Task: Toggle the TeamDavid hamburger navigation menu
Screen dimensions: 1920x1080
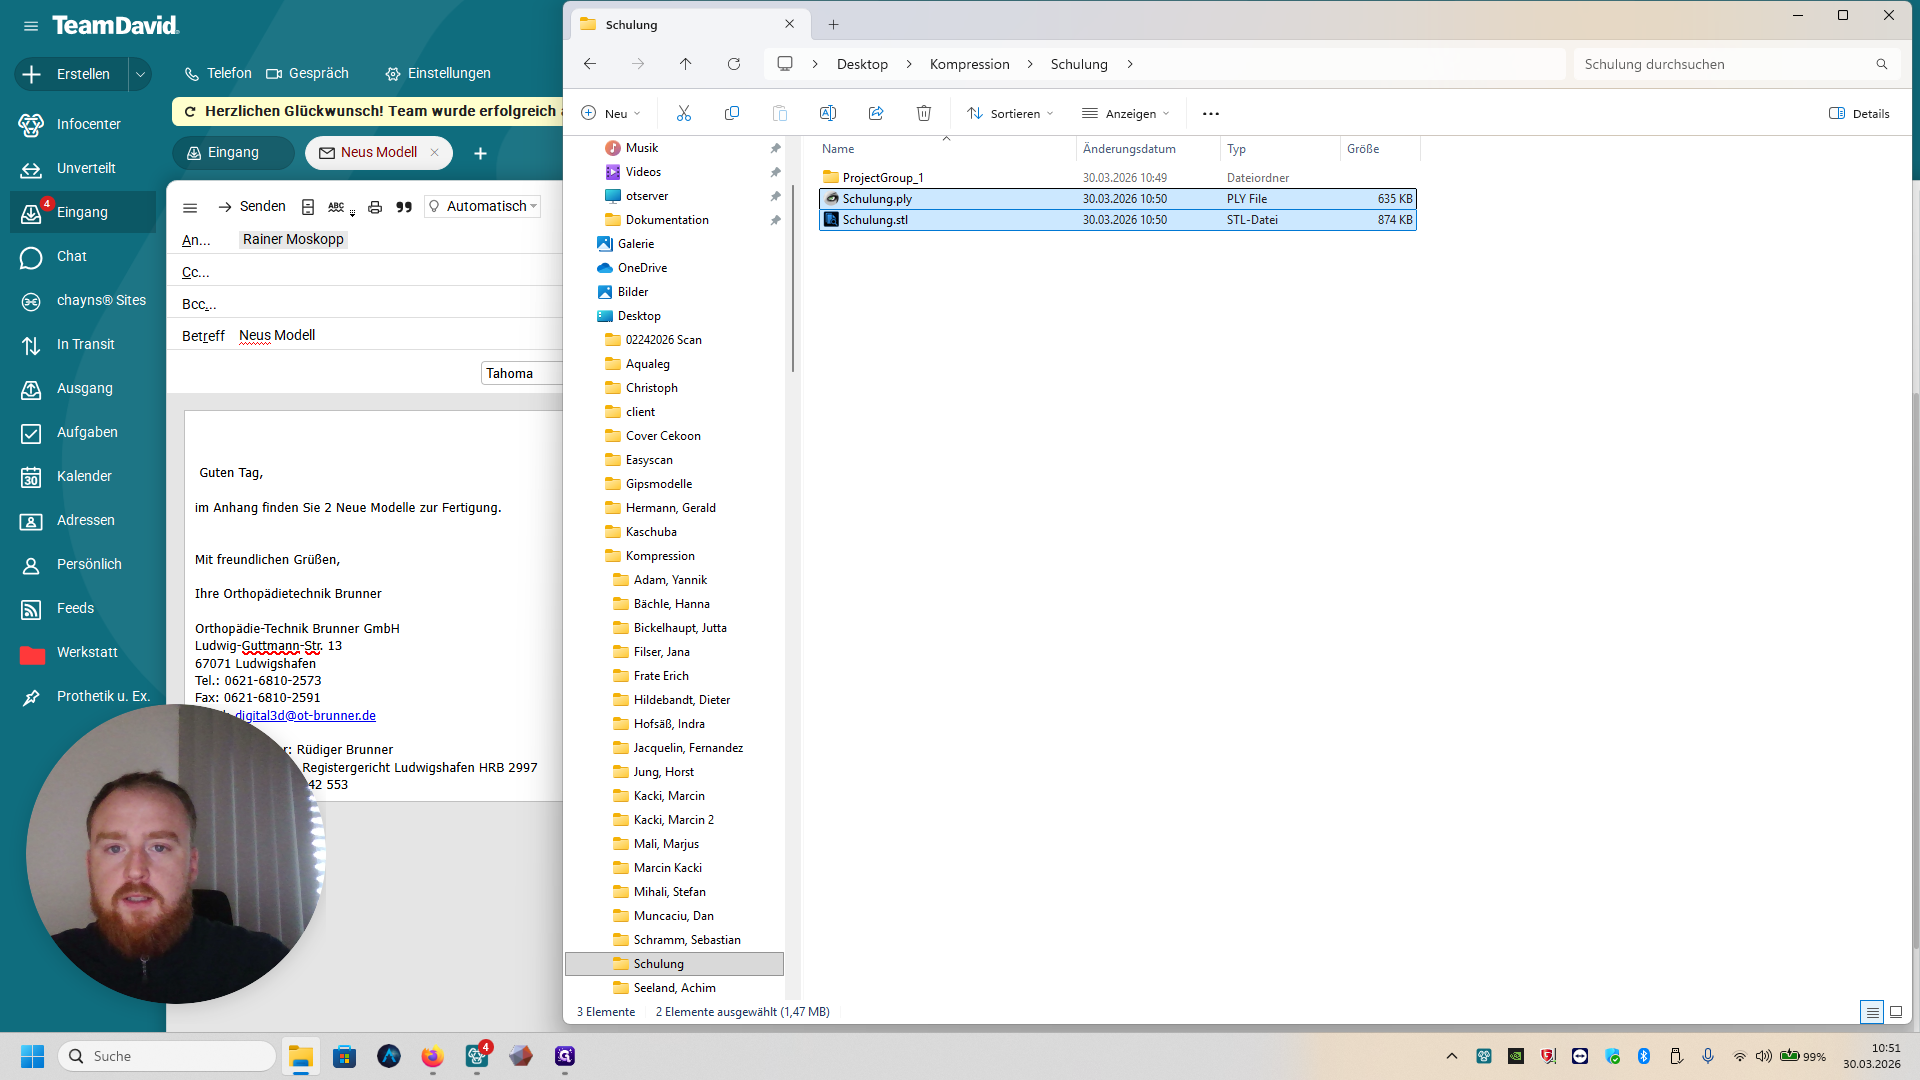Action: click(31, 26)
